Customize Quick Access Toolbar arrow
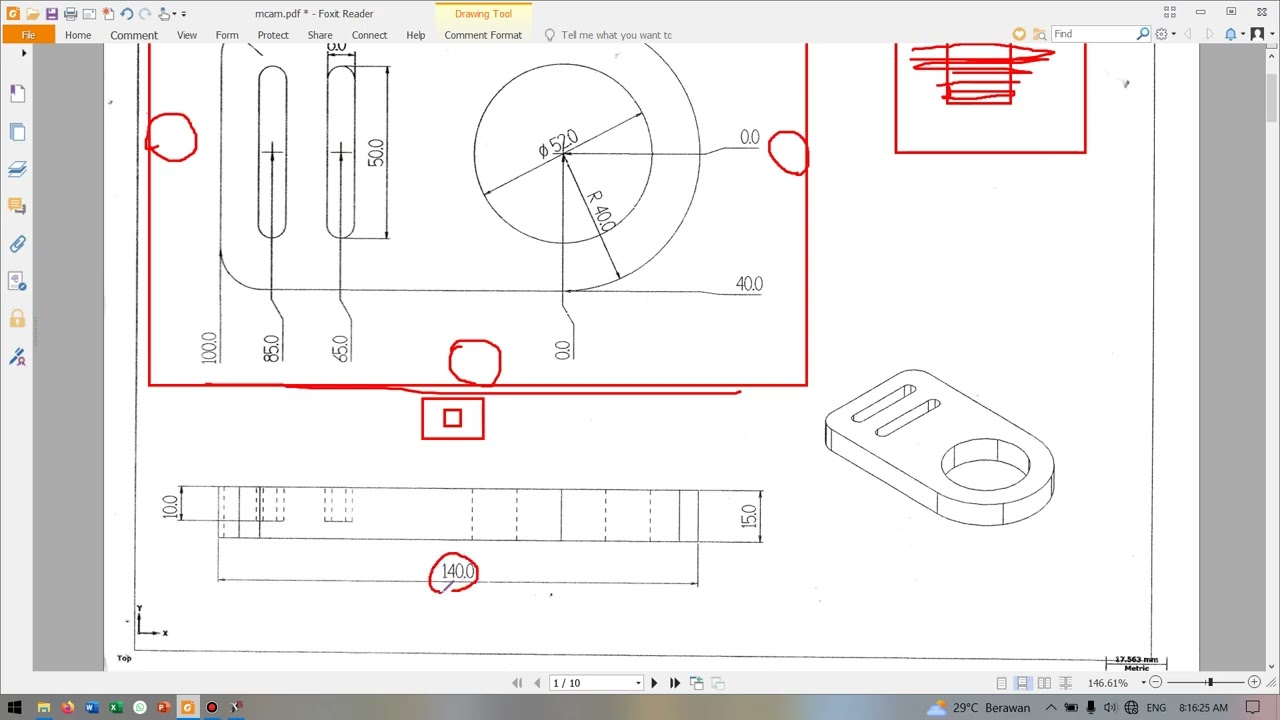 (x=184, y=14)
